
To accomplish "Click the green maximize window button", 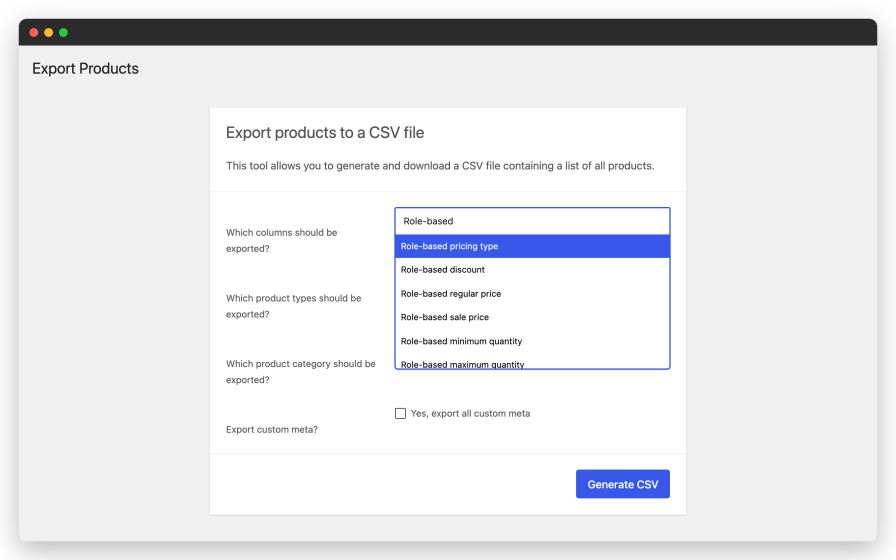I will point(63,33).
